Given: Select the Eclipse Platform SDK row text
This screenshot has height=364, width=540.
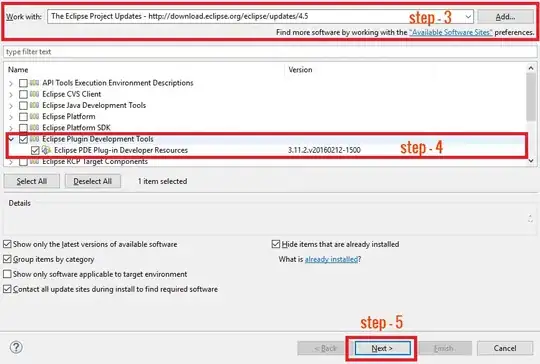Looking at the screenshot, I should click(76, 128).
